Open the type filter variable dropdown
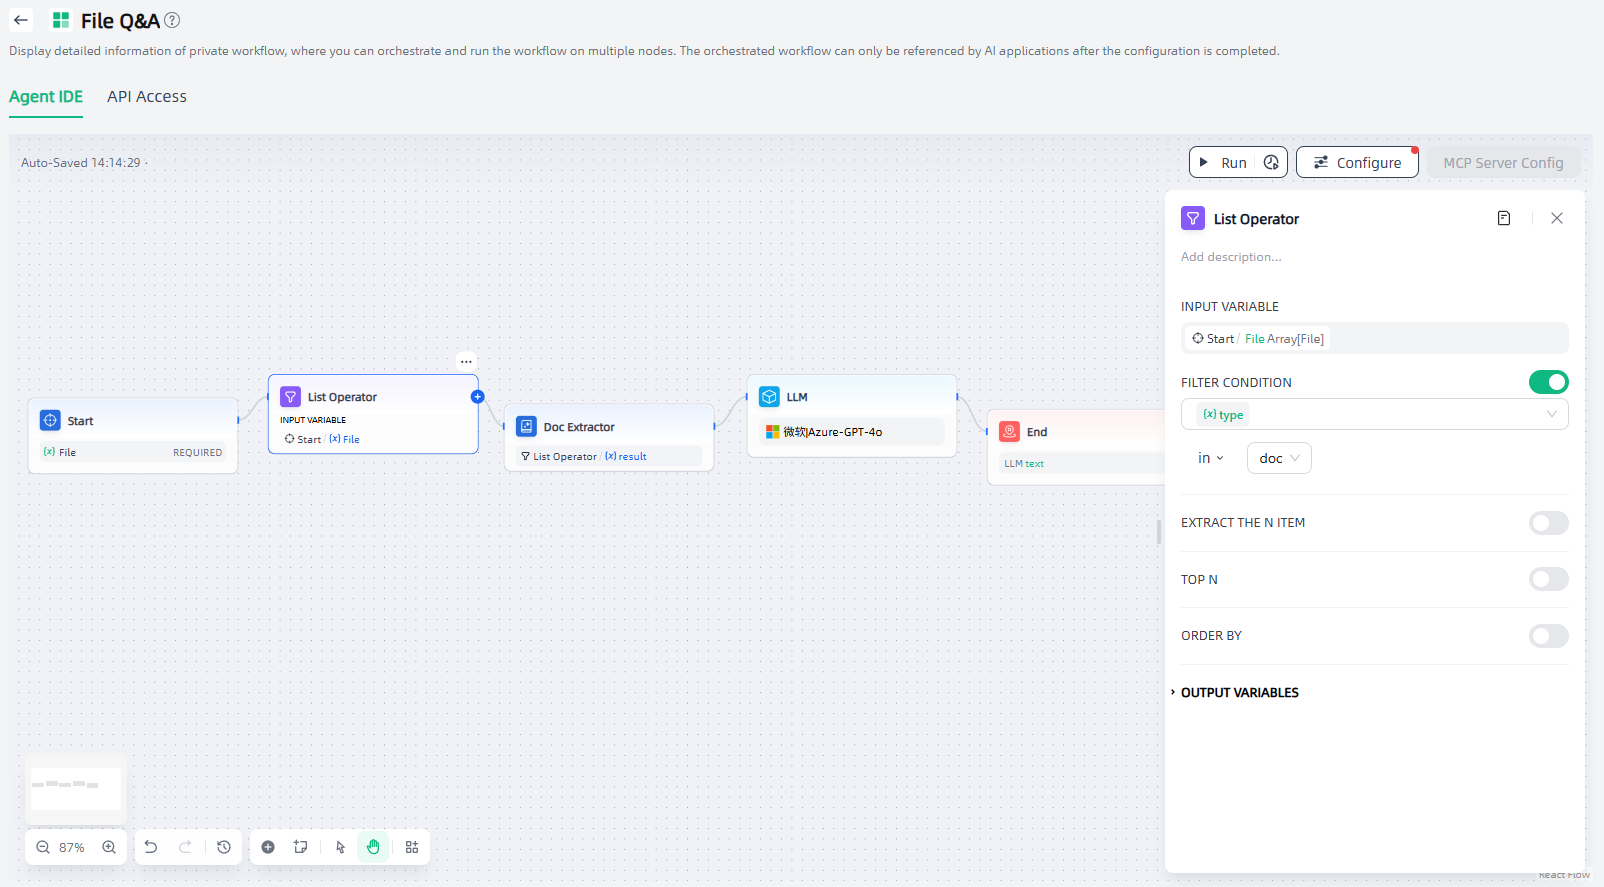This screenshot has height=887, width=1604. click(x=1374, y=415)
